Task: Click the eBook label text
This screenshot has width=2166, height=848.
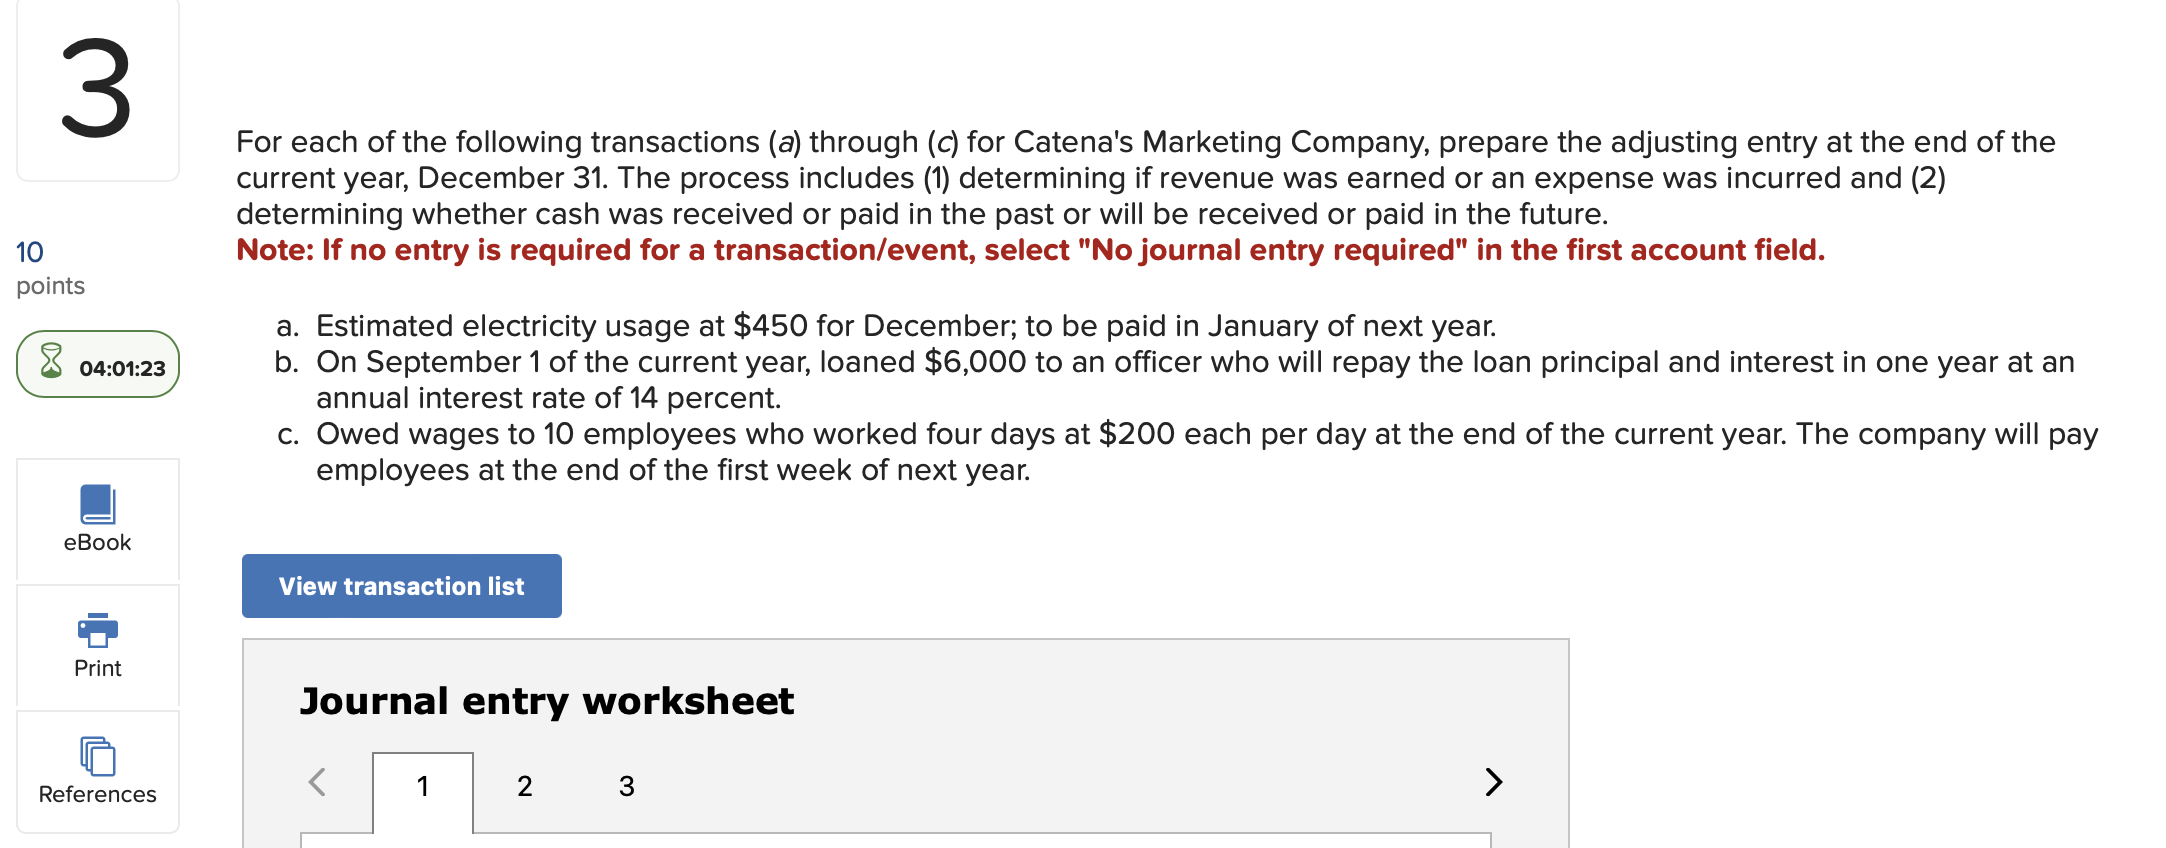Action: (x=98, y=543)
